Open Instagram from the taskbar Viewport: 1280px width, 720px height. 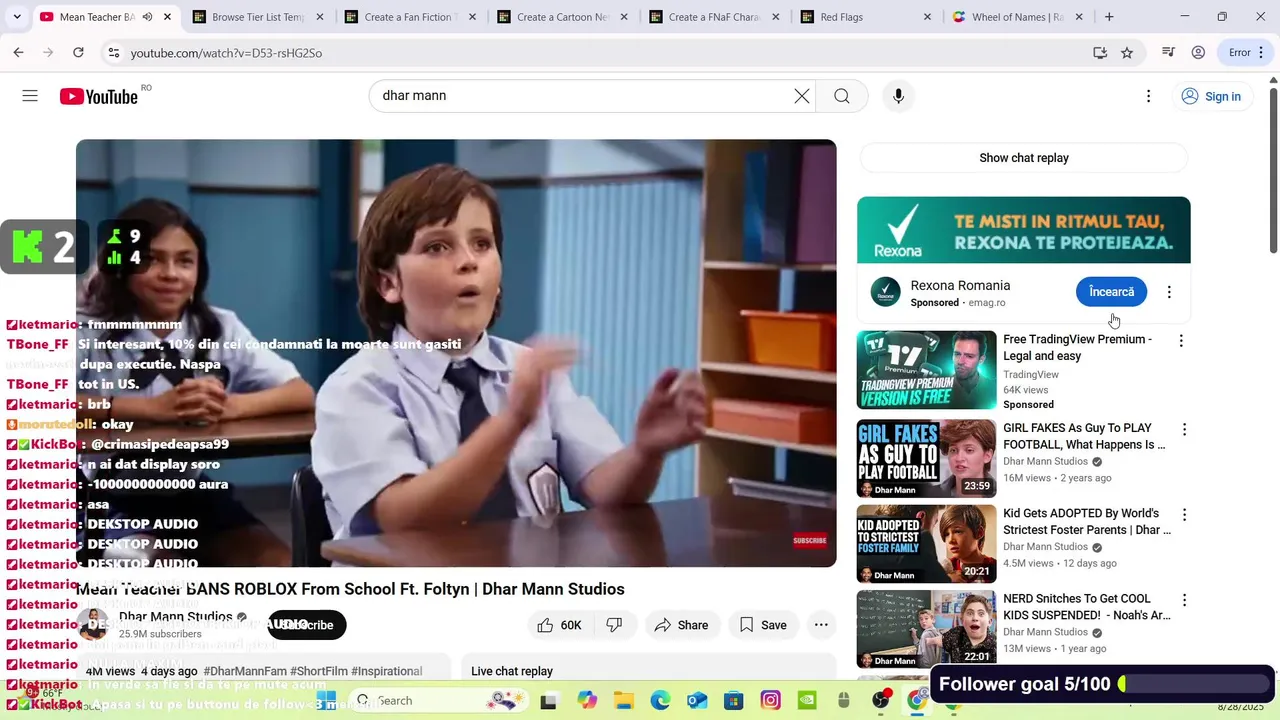click(770, 700)
